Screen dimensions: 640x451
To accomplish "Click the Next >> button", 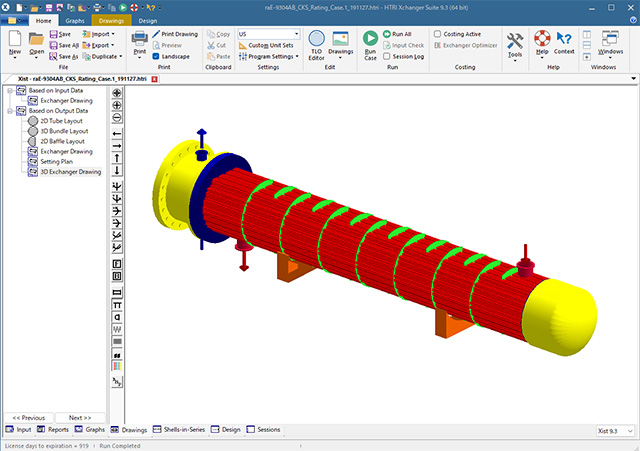I will tap(80, 417).
